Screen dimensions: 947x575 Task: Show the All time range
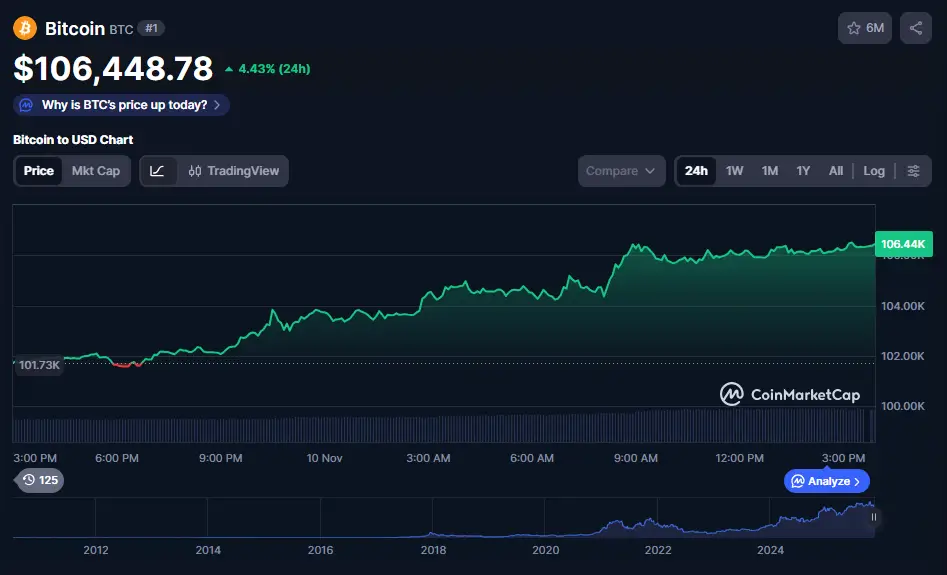click(x=836, y=171)
